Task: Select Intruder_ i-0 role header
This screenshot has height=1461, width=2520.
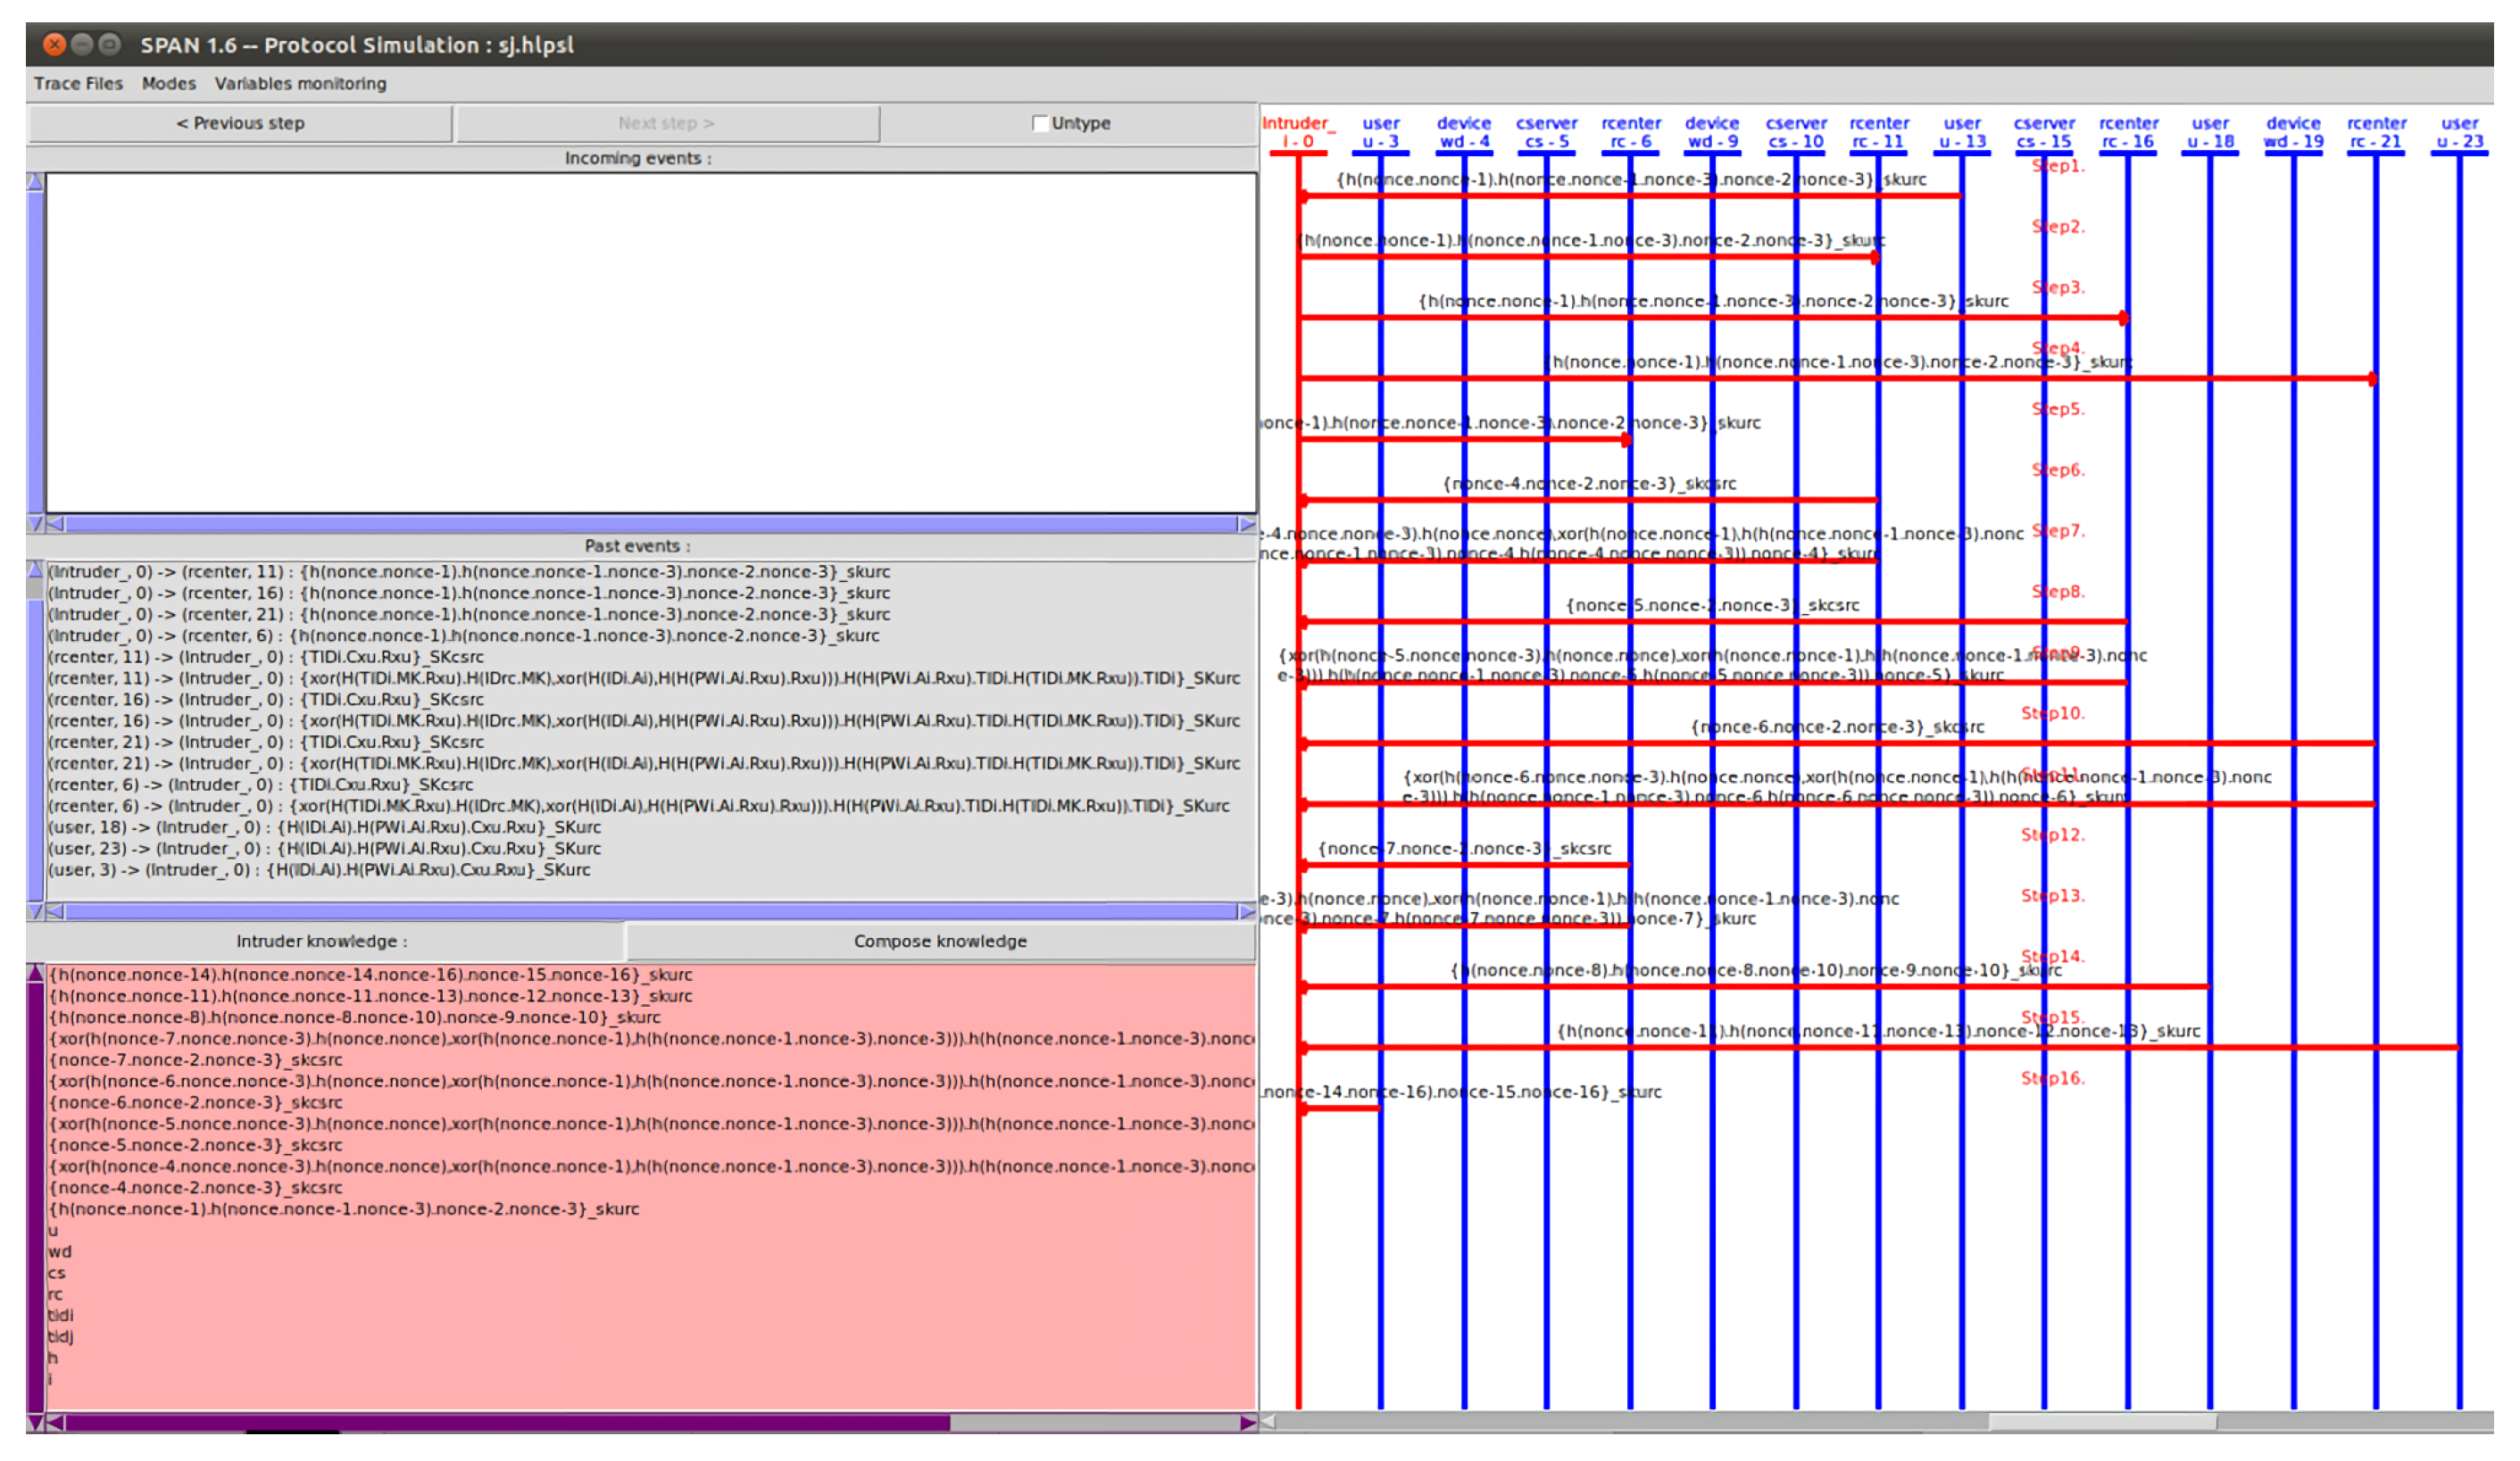Action: pyautogui.click(x=1297, y=132)
